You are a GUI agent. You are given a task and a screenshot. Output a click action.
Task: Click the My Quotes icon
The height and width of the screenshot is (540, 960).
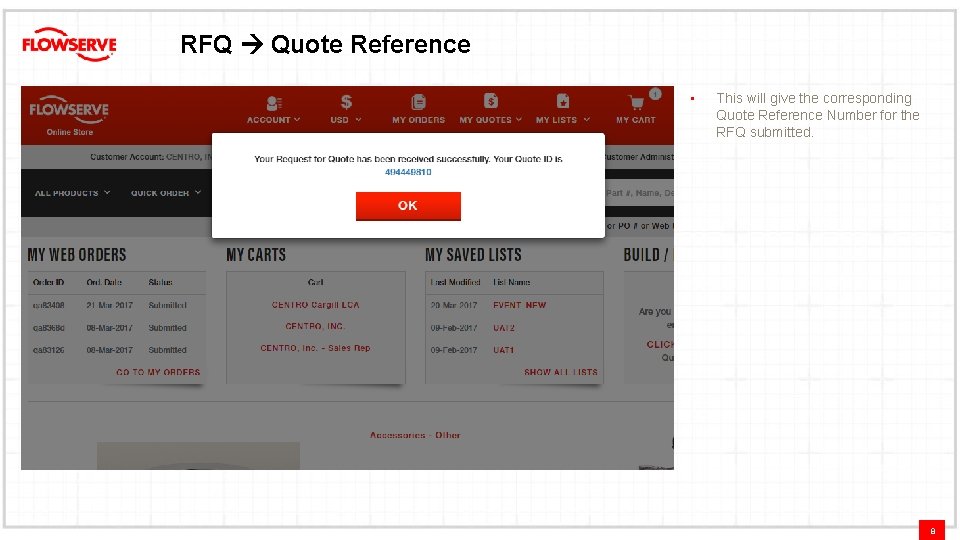click(490, 101)
